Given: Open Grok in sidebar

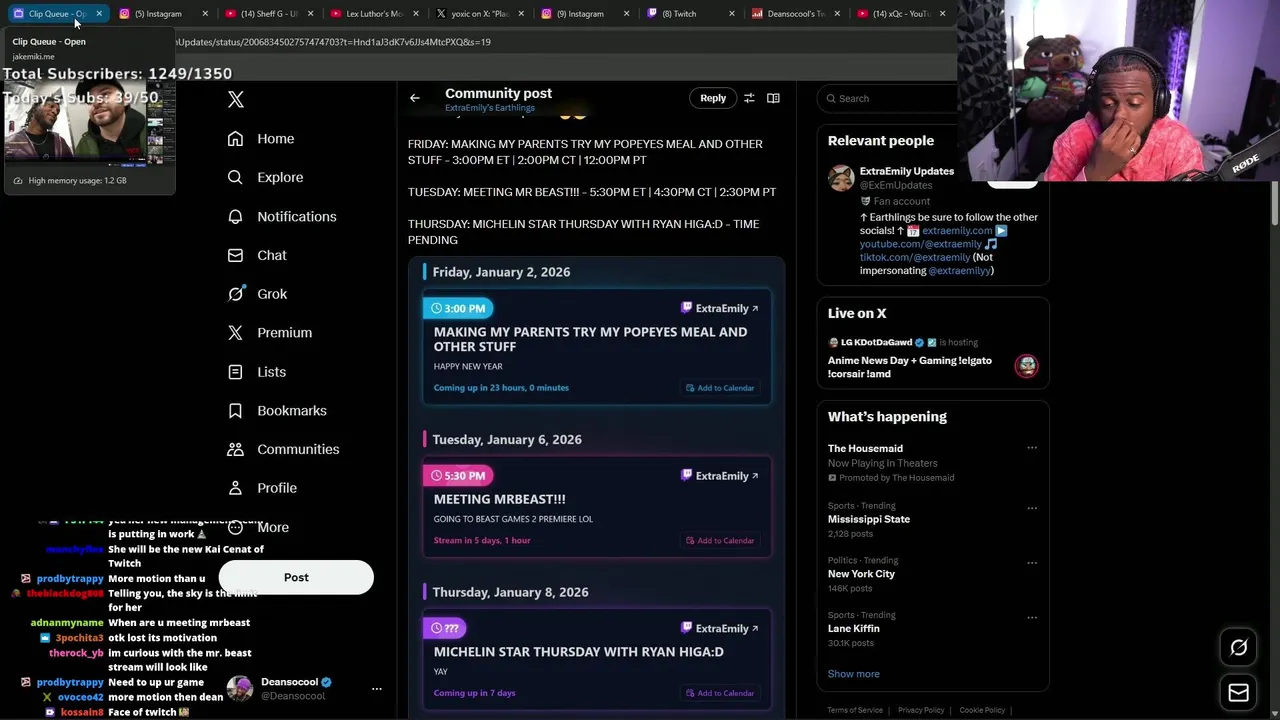Looking at the screenshot, I should click(x=258, y=294).
